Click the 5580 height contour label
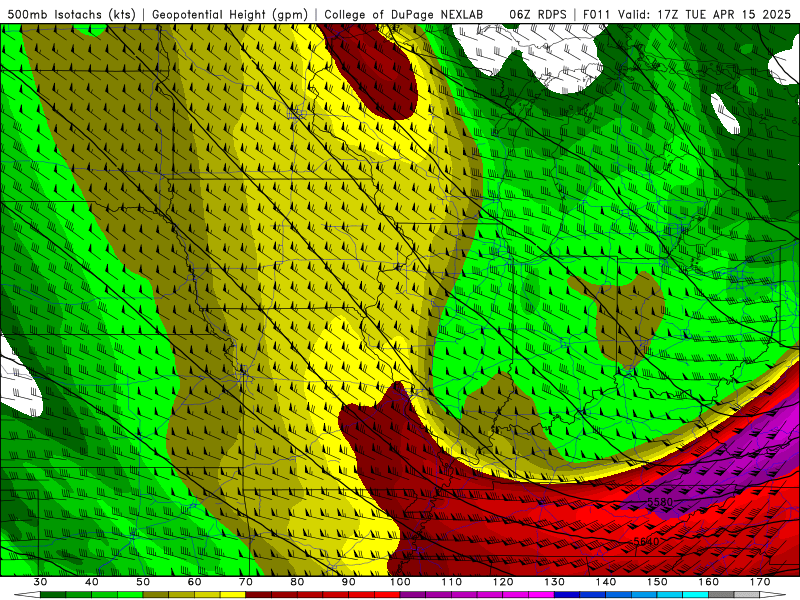The width and height of the screenshot is (800, 600). (x=660, y=502)
